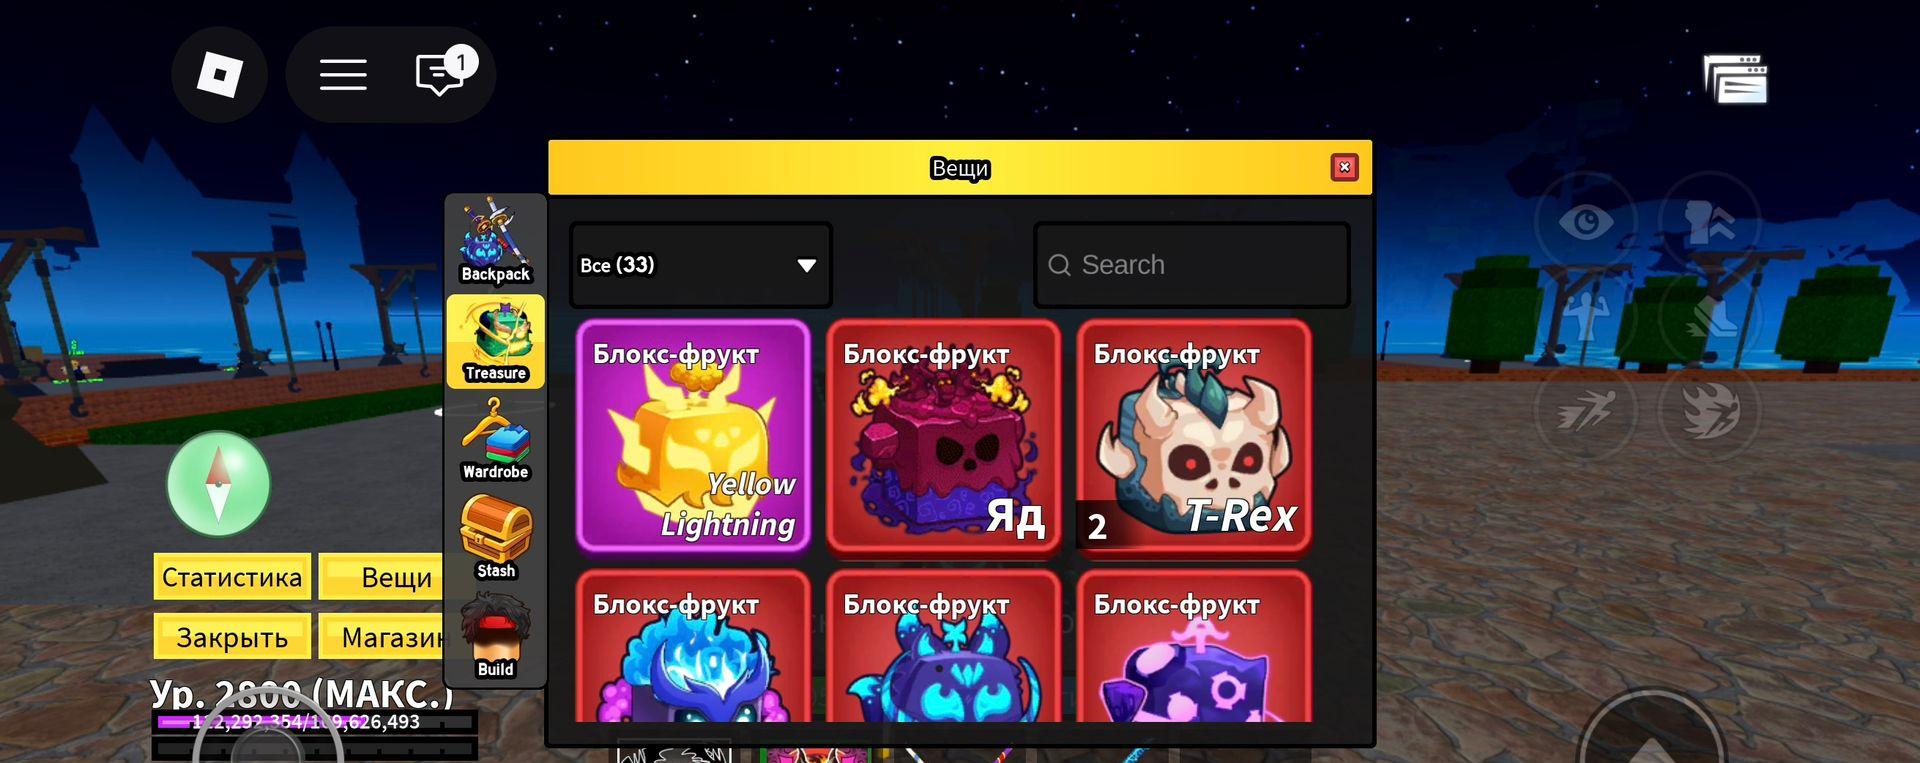1920x763 pixels.
Task: Click the Статистика button
Action: point(232,577)
